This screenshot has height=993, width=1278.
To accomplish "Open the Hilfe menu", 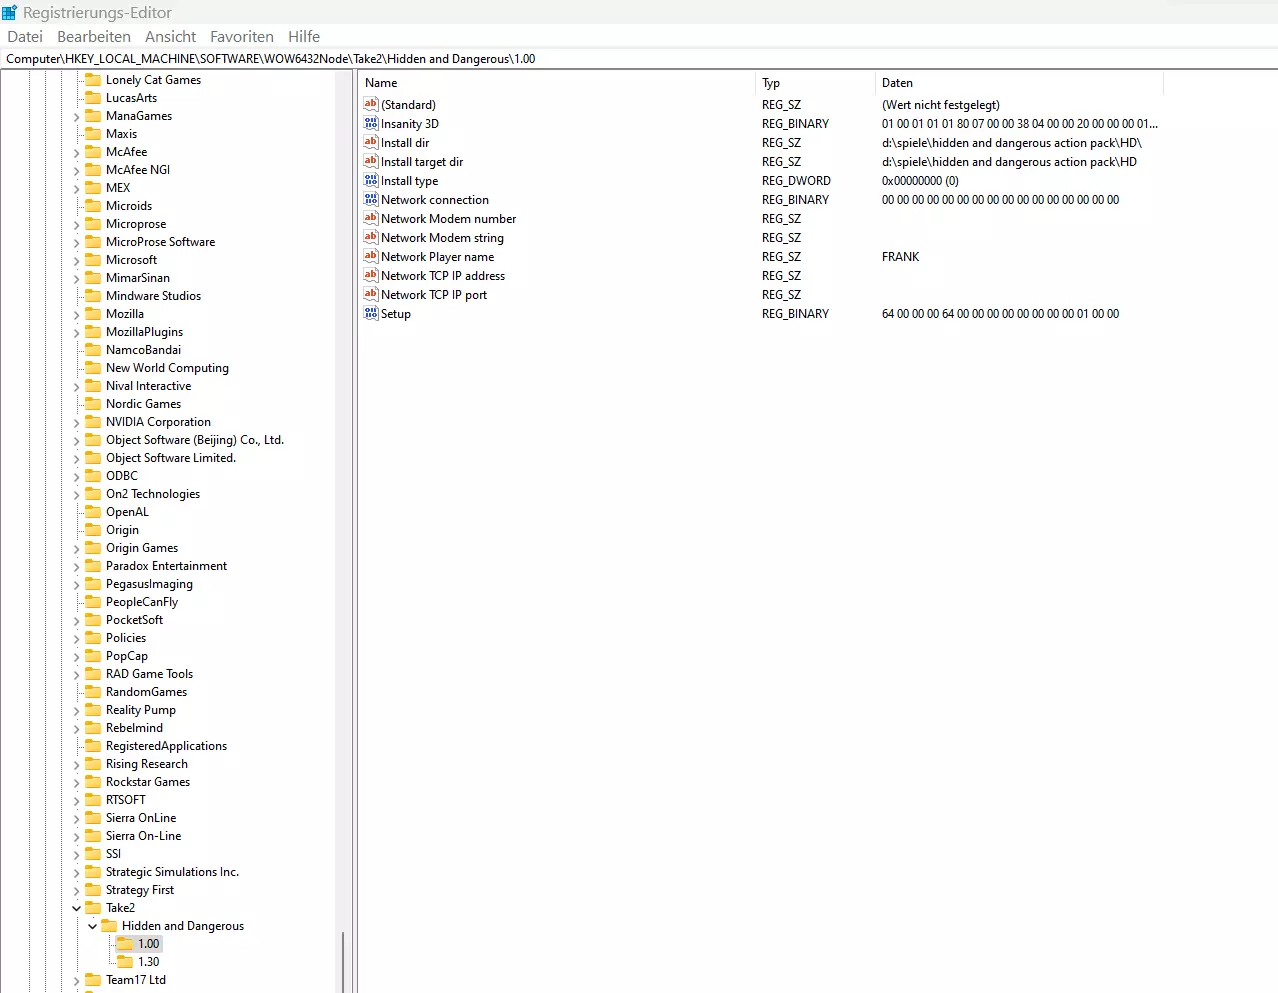I will coord(304,36).
